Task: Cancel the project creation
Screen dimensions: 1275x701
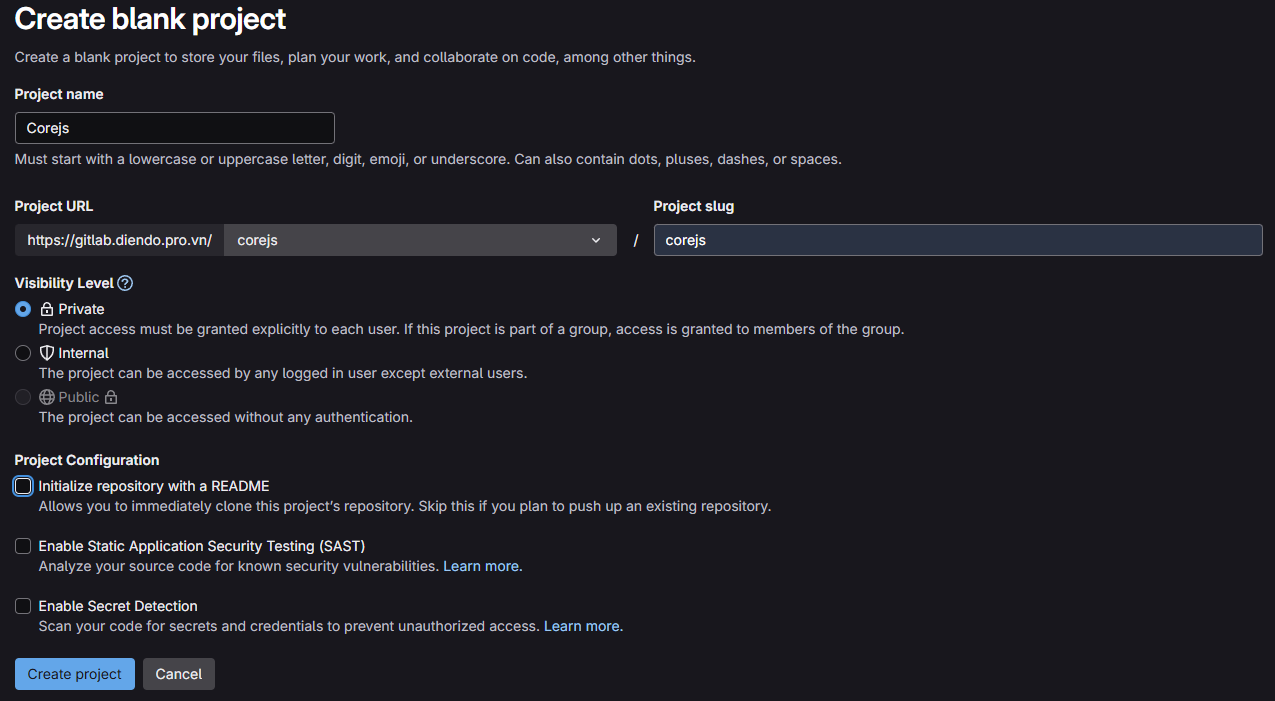Action: (x=179, y=674)
